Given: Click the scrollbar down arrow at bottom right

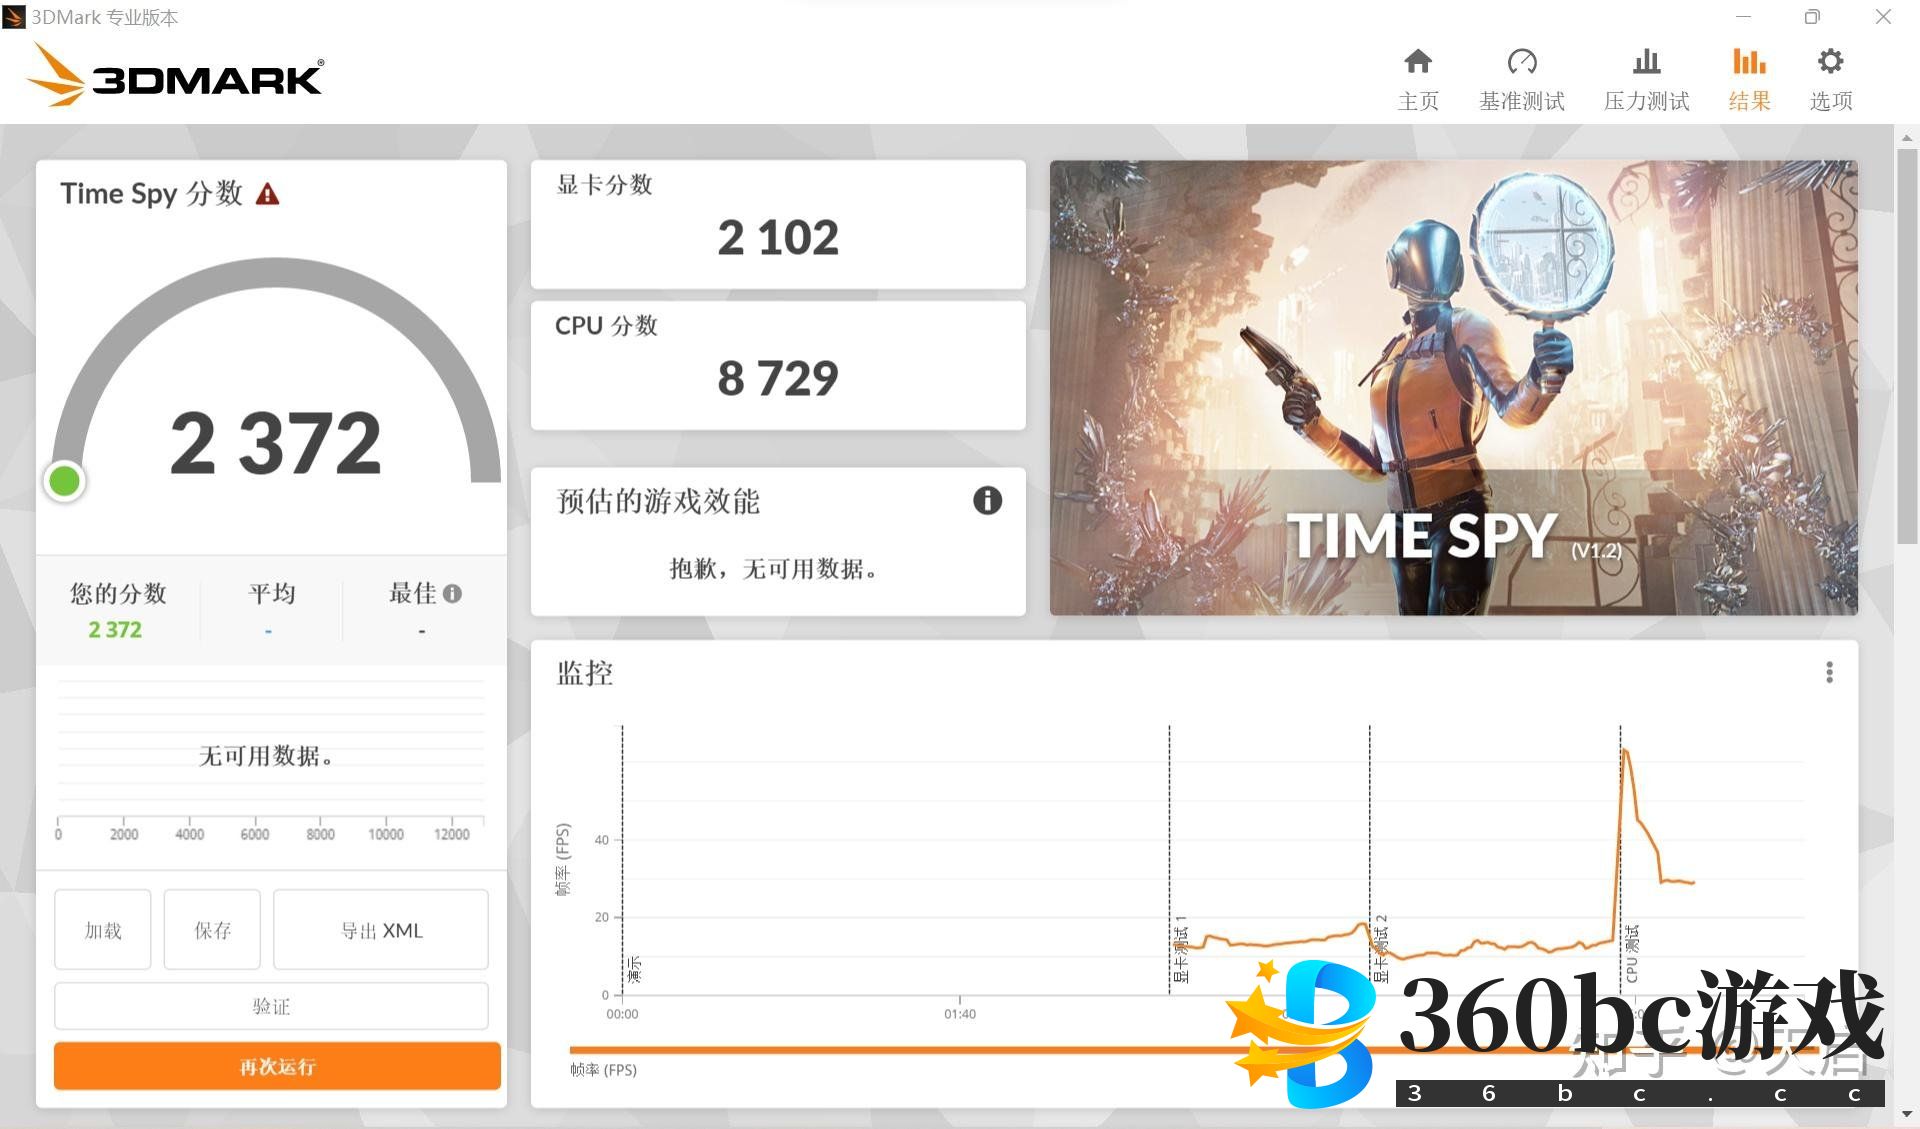Looking at the screenshot, I should pyautogui.click(x=1906, y=1114).
